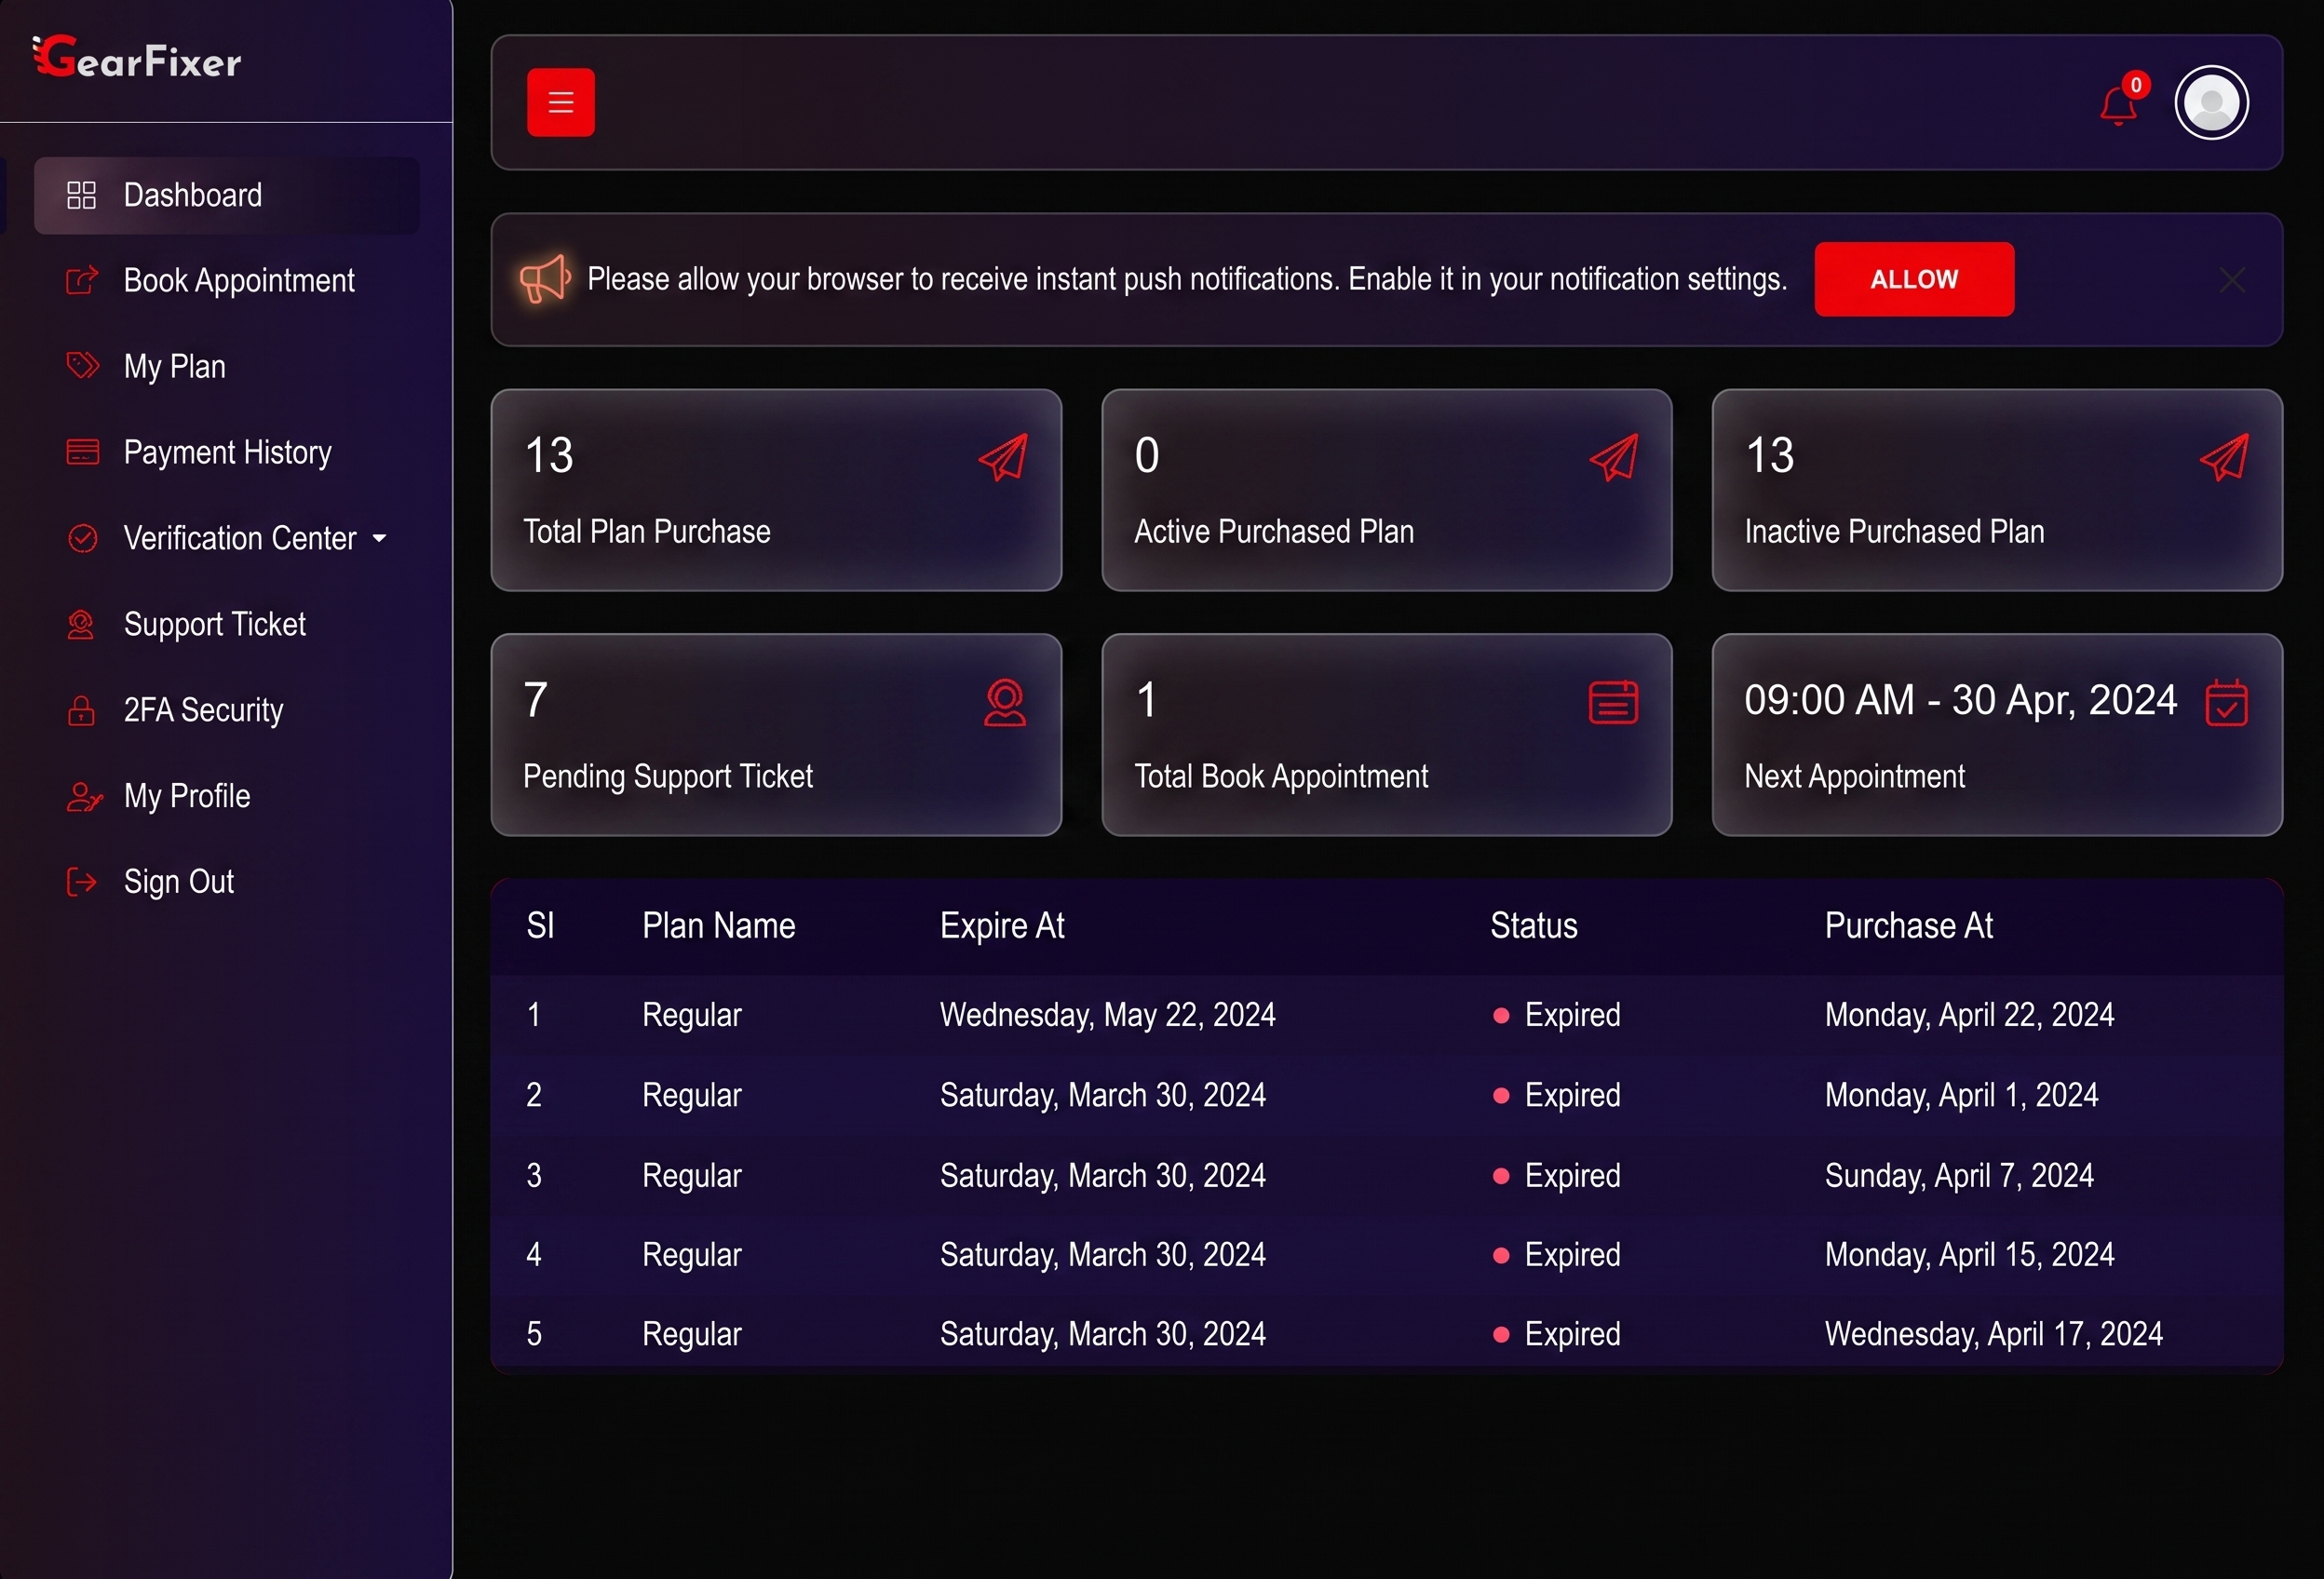Click the megaphone icon in notification banner

click(x=545, y=279)
